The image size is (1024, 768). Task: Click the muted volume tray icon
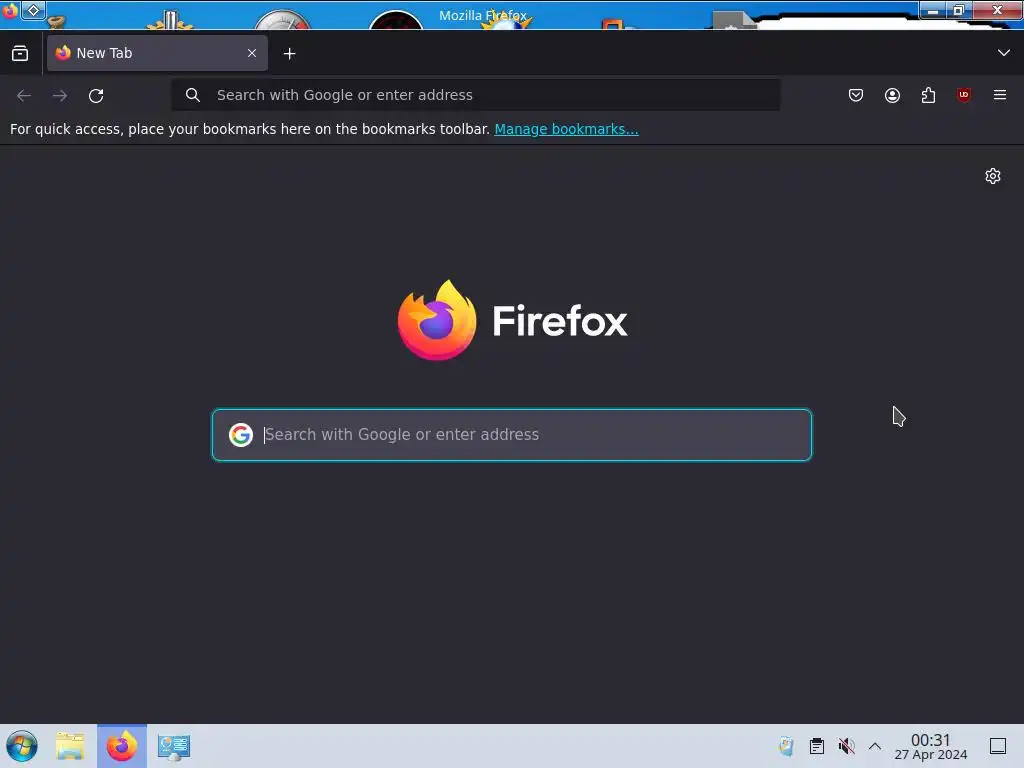(x=846, y=746)
